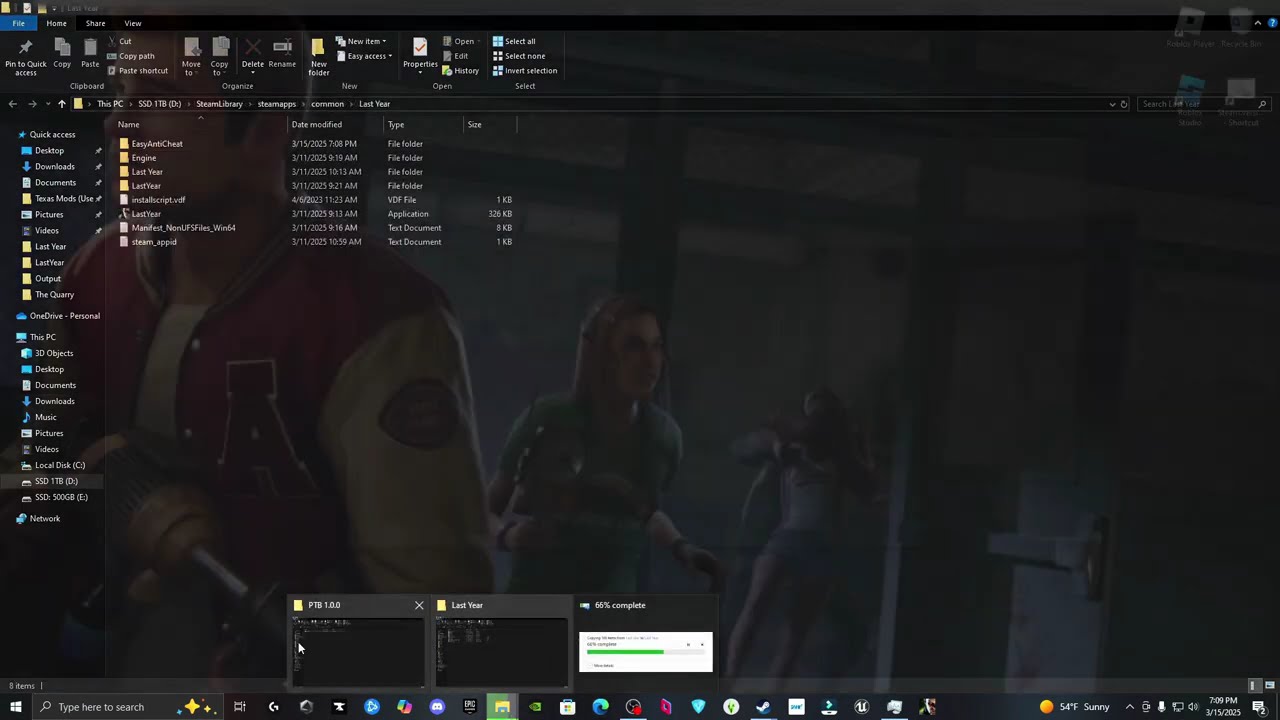Switch to the Share ribbon tab
The image size is (1280, 720).
coord(95,23)
